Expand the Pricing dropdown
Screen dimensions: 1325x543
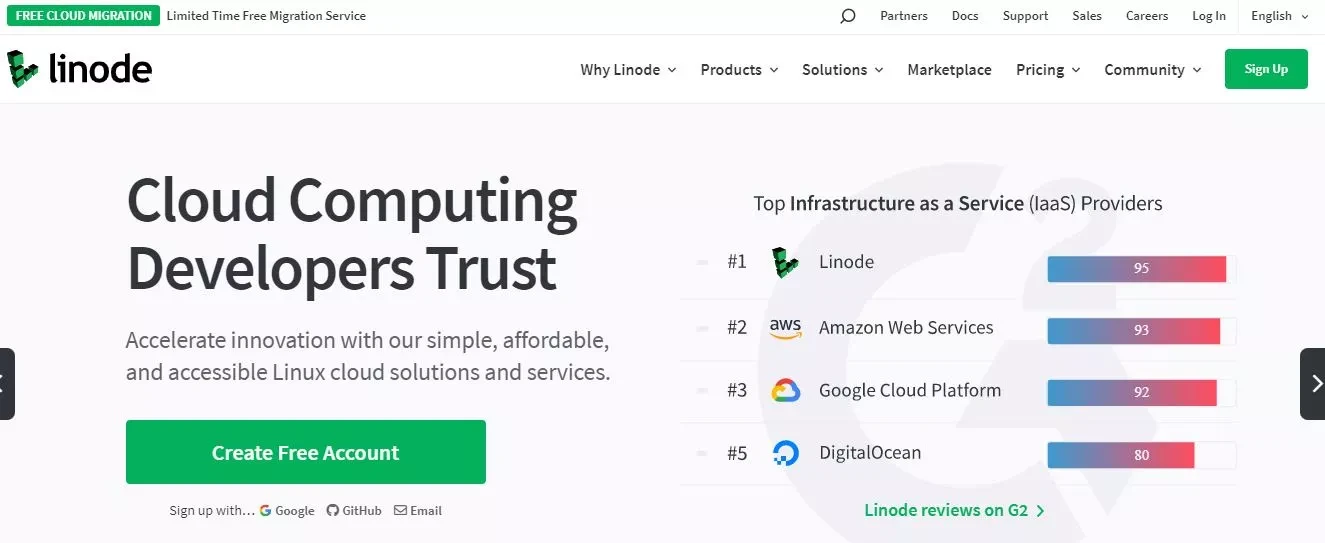(1048, 69)
